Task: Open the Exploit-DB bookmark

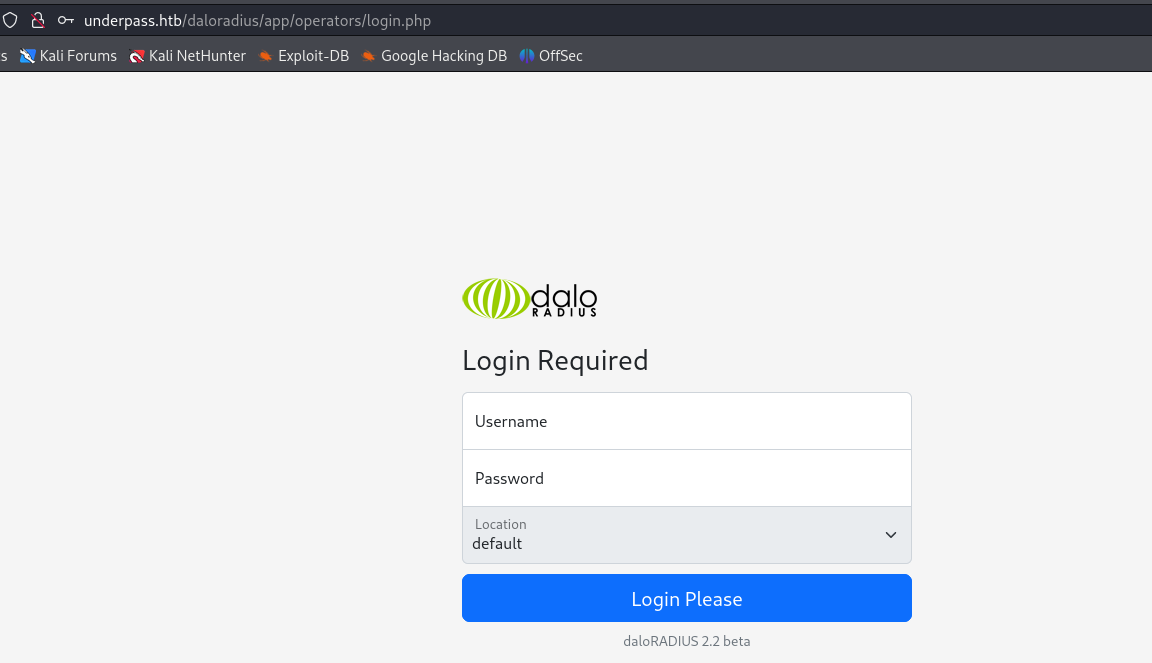Action: coord(303,56)
